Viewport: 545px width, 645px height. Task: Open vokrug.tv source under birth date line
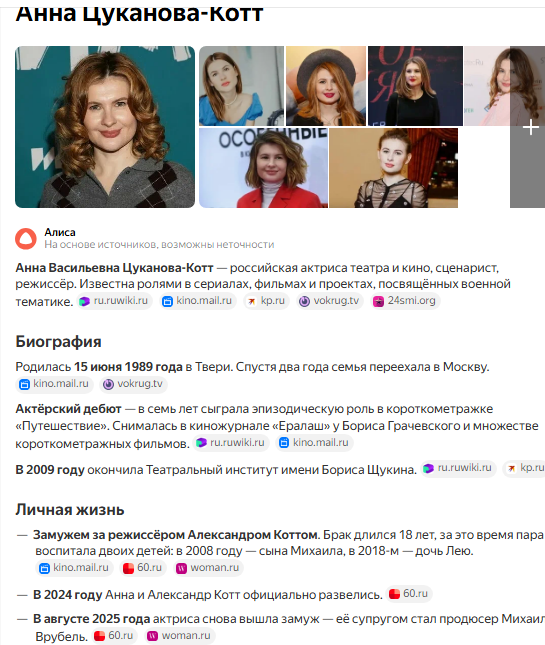pyautogui.click(x=133, y=384)
